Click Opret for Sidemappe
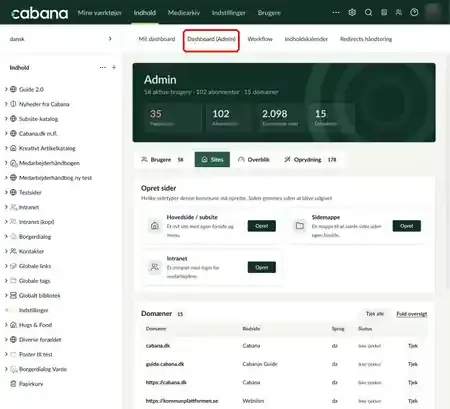Viewport: 450px width, 409px height. pos(407,226)
